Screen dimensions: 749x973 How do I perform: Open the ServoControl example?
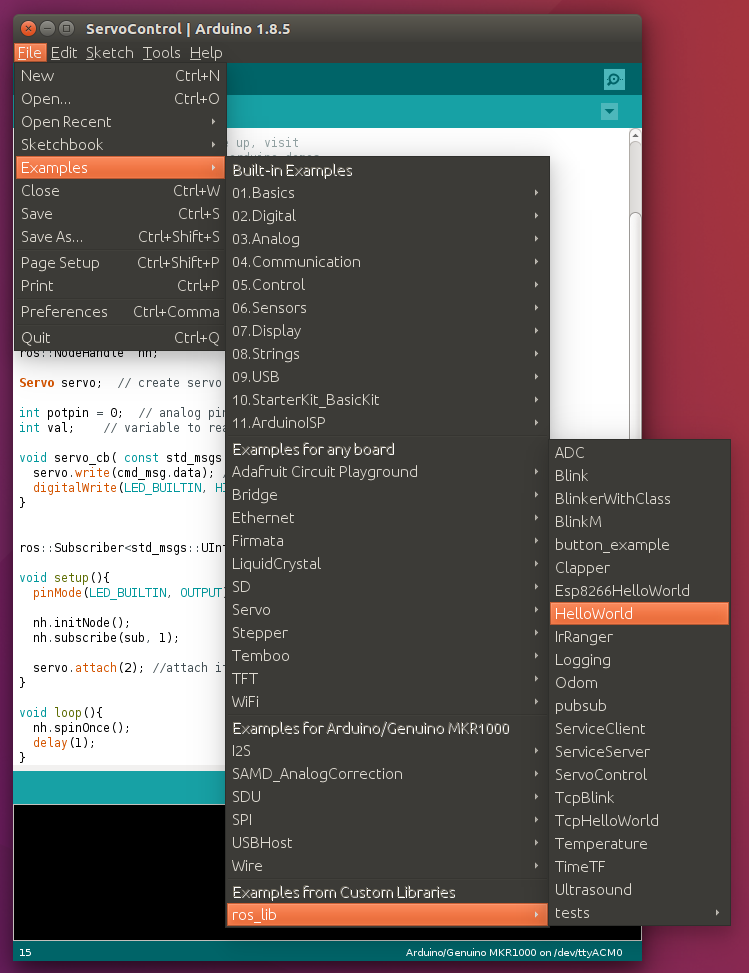point(640,774)
